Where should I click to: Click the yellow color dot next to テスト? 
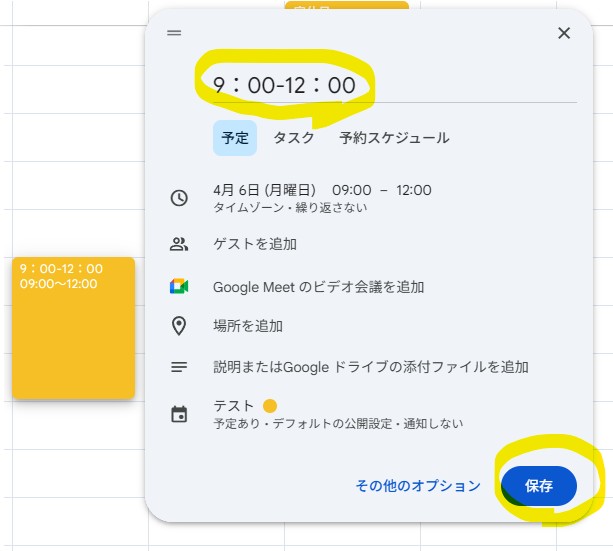(269, 406)
